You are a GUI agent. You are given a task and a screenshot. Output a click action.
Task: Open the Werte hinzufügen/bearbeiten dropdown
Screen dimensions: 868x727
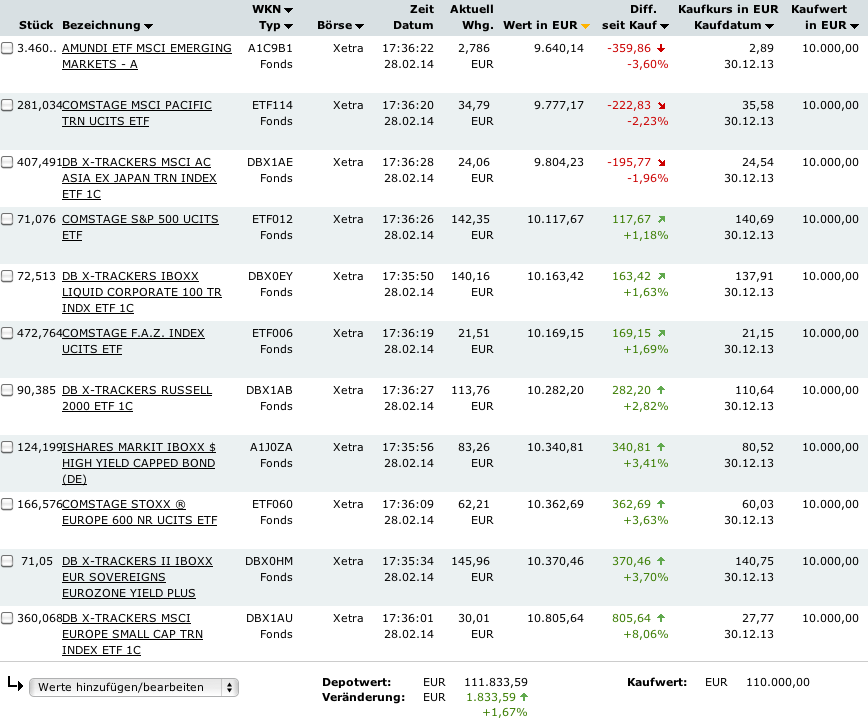(x=134, y=687)
